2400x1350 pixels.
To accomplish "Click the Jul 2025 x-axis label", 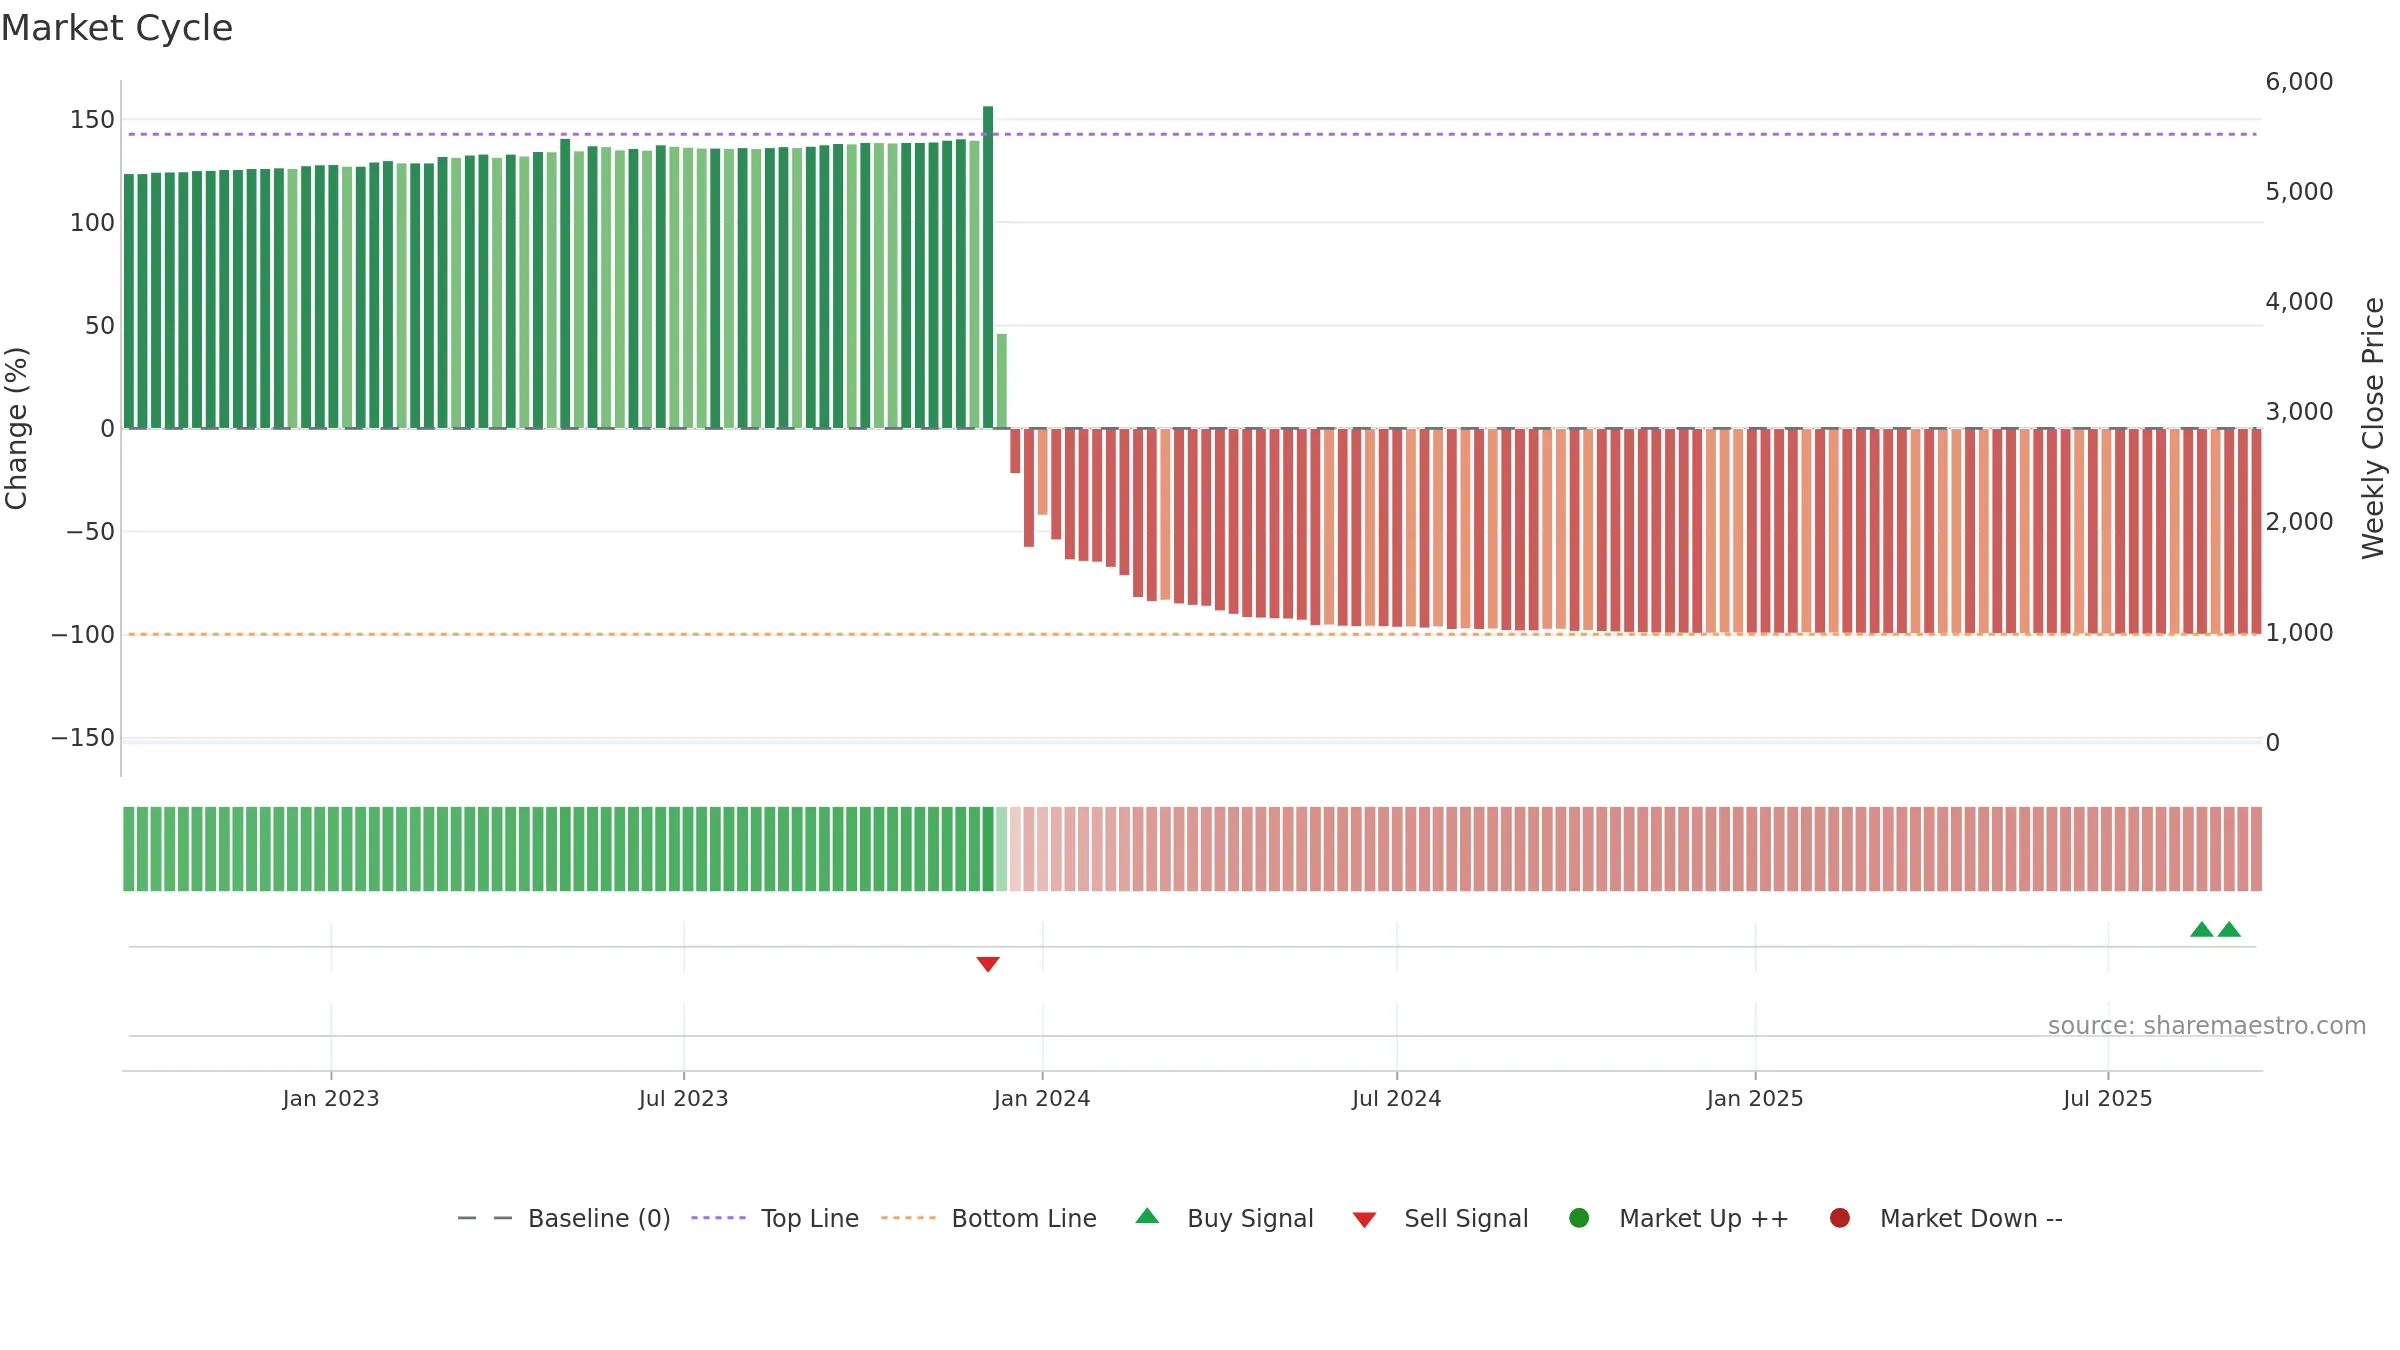I will tap(2108, 1099).
